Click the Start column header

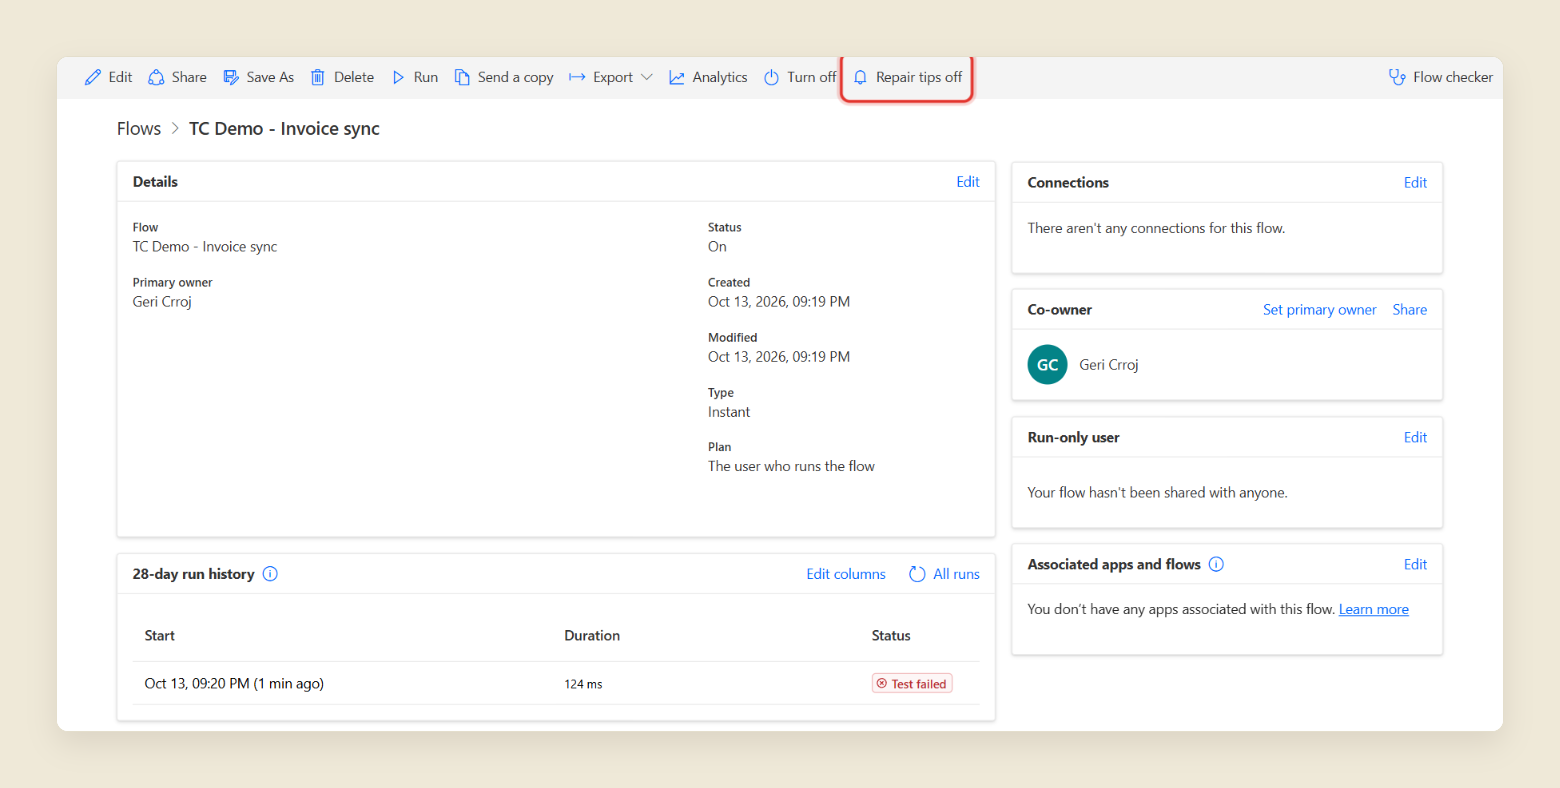point(160,635)
